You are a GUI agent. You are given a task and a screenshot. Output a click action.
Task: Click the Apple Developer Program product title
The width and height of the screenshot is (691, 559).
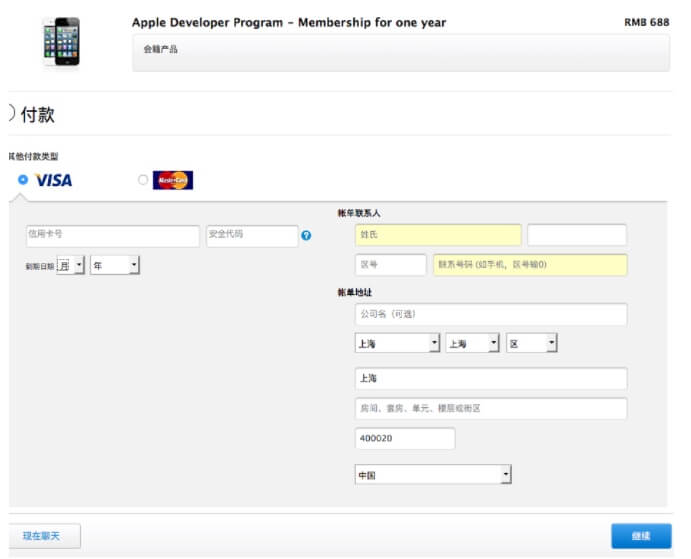pyautogui.click(x=289, y=22)
